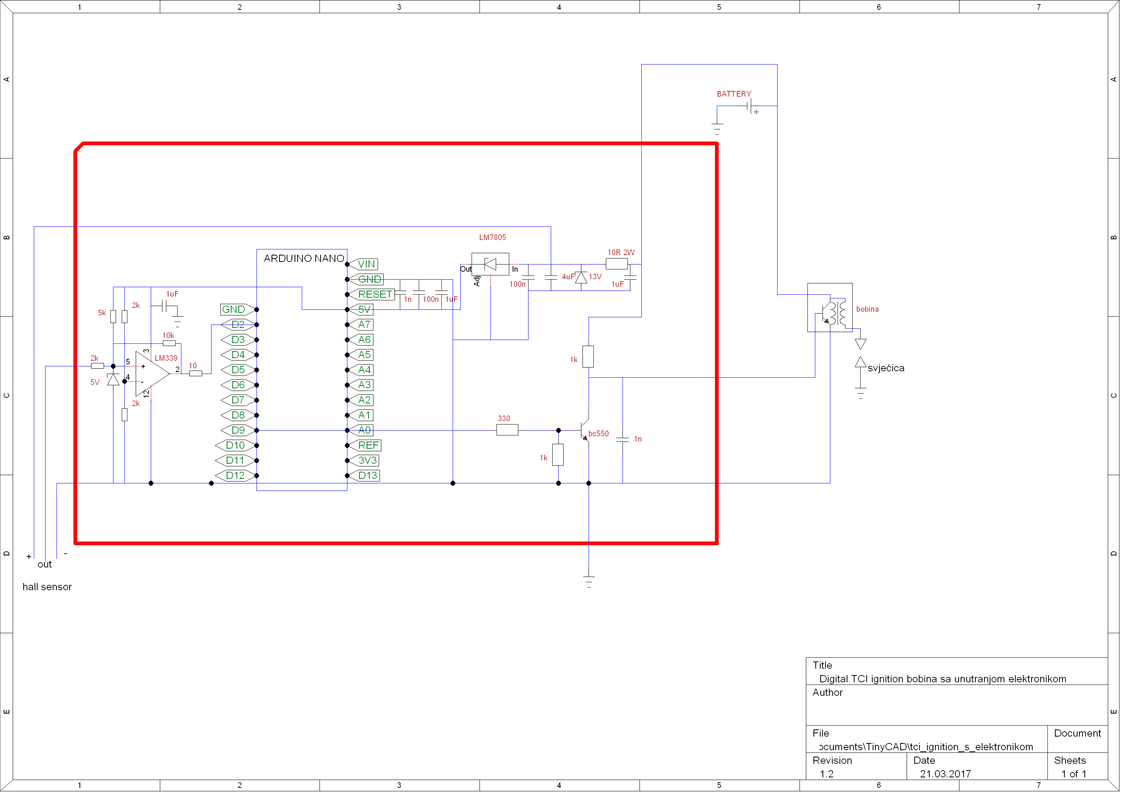Select the Arduino D13 pin
This screenshot has width=1128, height=800.
364,476
